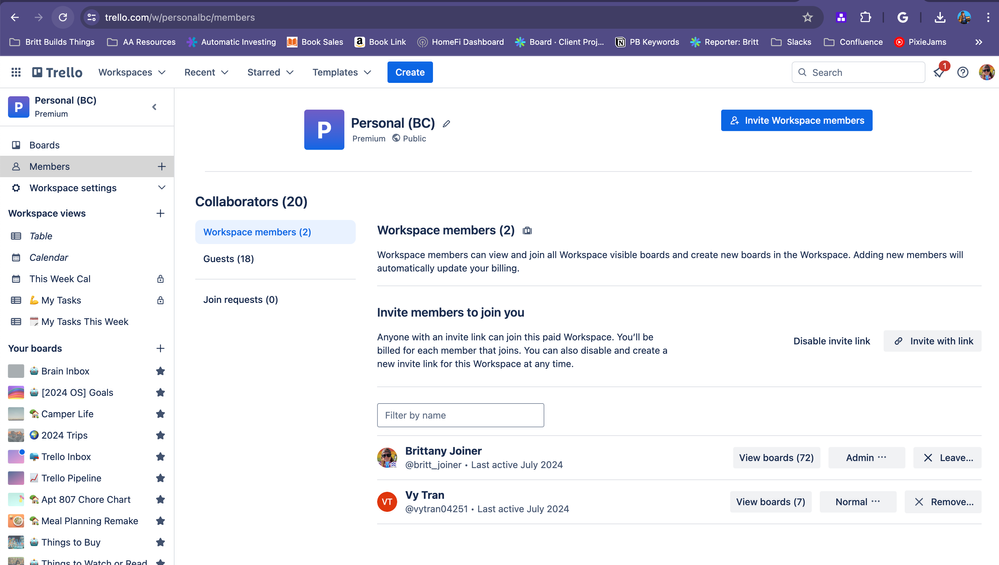Viewport: 999px width, 565px height.
Task: Unstar the Things to Buy board
Action: [161, 543]
